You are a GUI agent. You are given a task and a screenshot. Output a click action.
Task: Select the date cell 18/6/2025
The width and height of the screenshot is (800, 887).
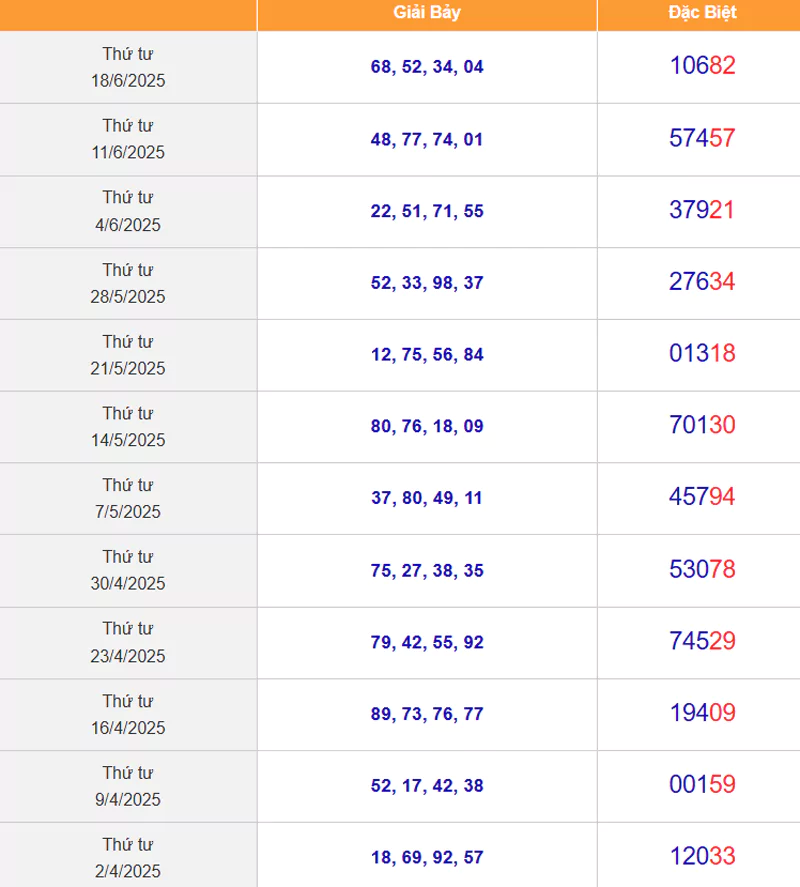point(128,67)
